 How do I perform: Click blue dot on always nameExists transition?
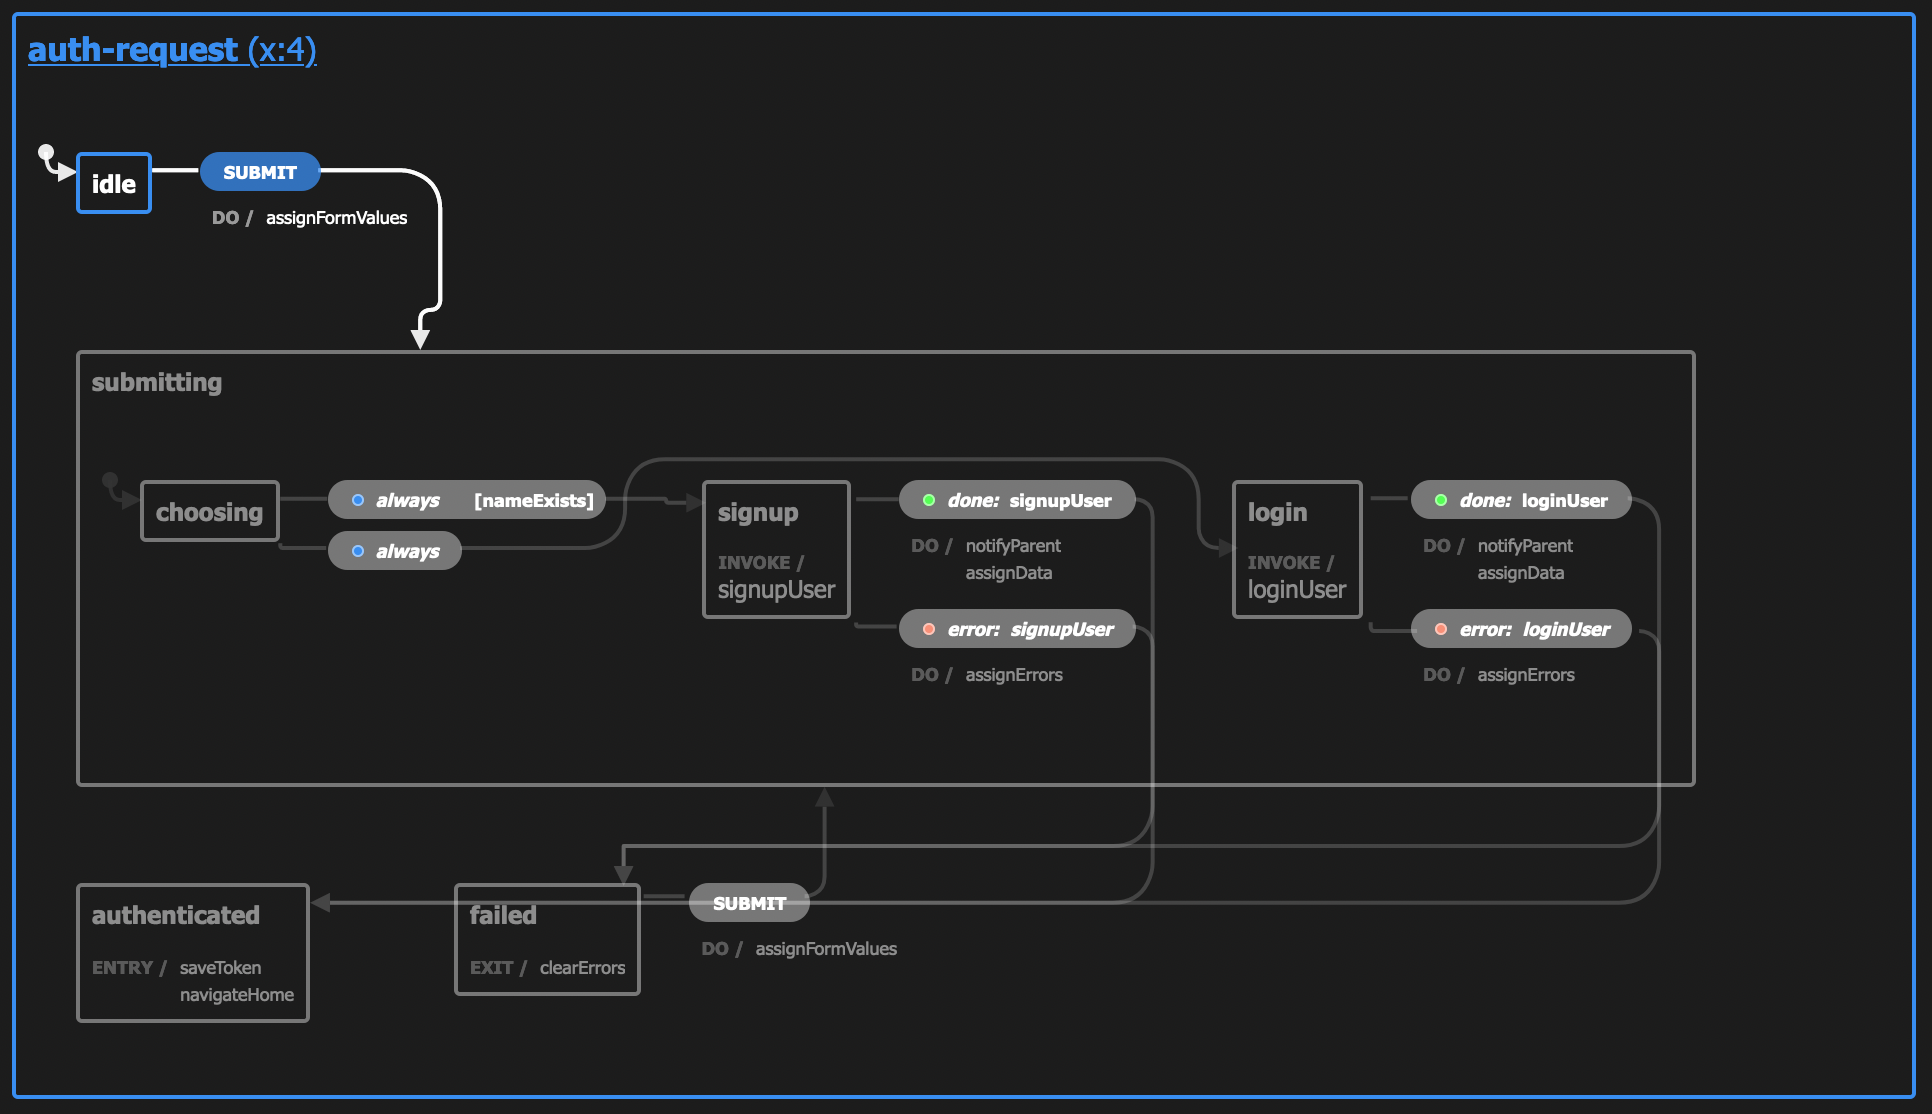point(358,500)
